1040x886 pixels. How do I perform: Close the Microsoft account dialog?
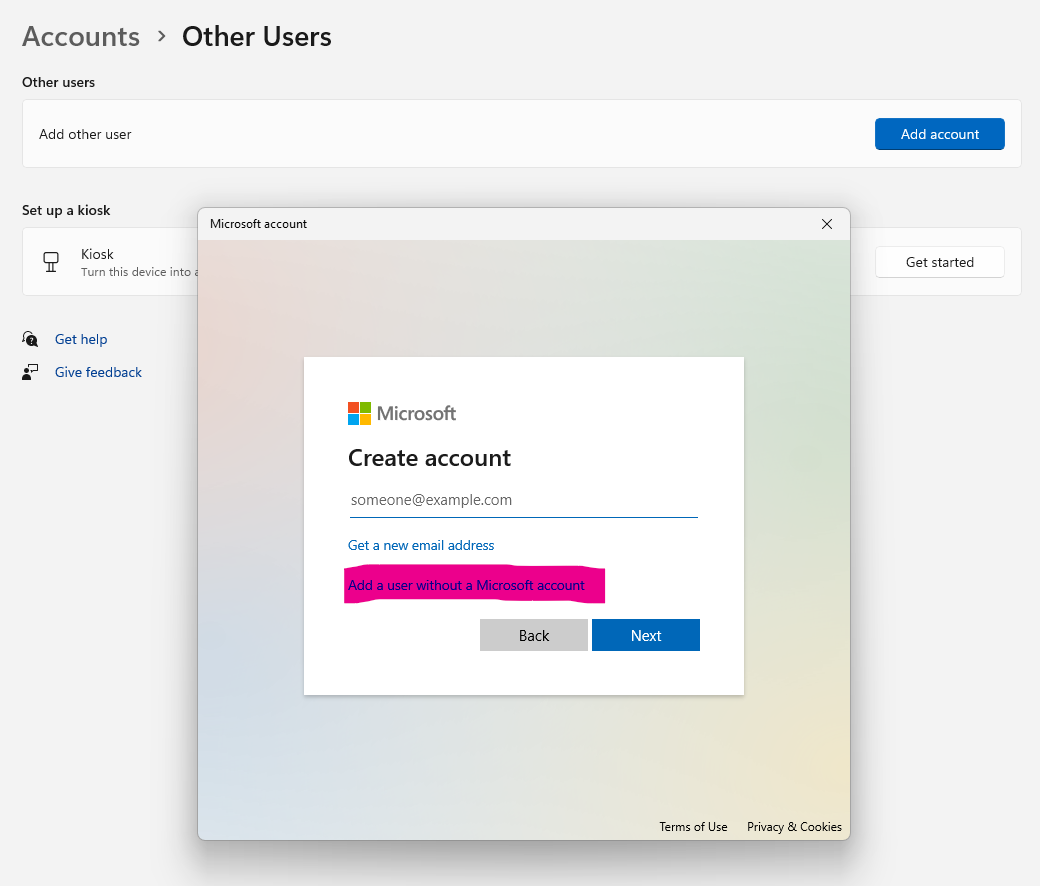click(827, 224)
